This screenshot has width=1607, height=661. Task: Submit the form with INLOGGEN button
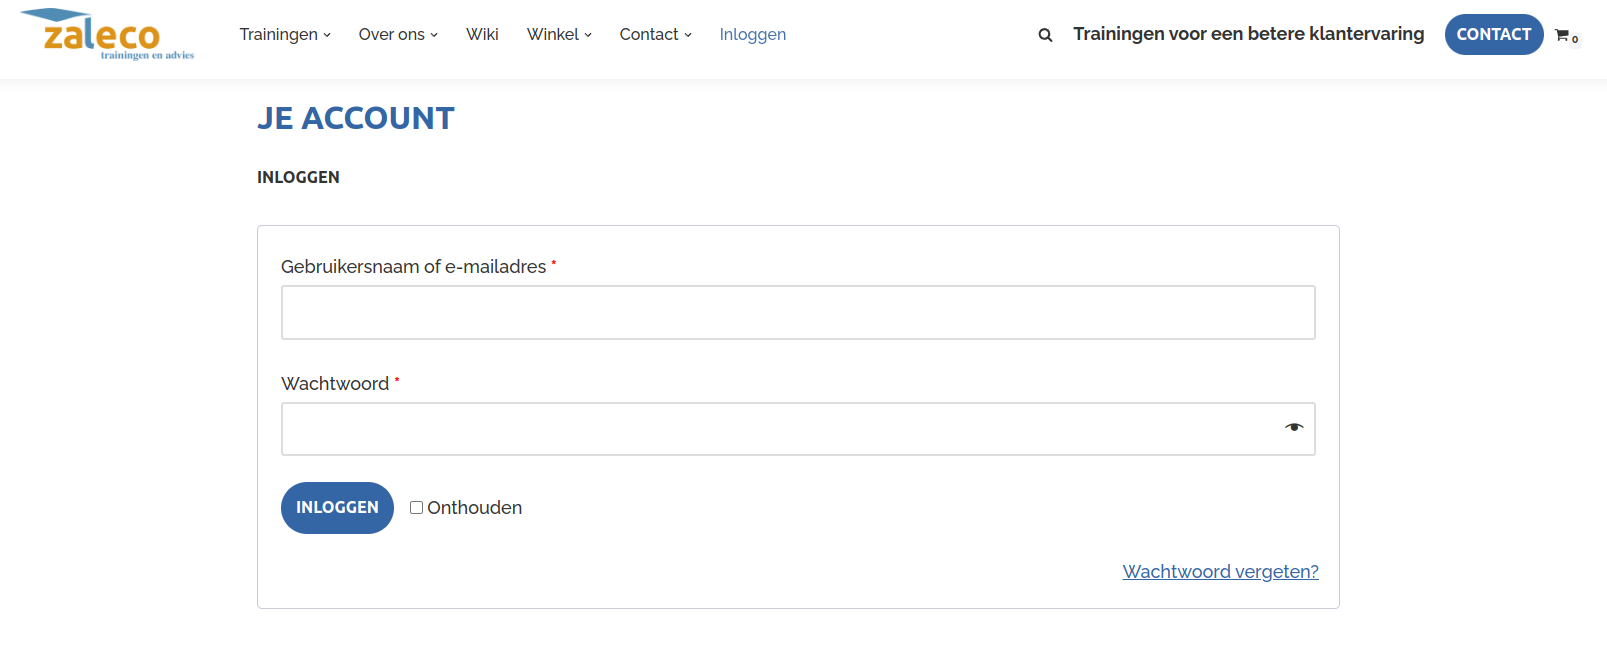point(337,508)
